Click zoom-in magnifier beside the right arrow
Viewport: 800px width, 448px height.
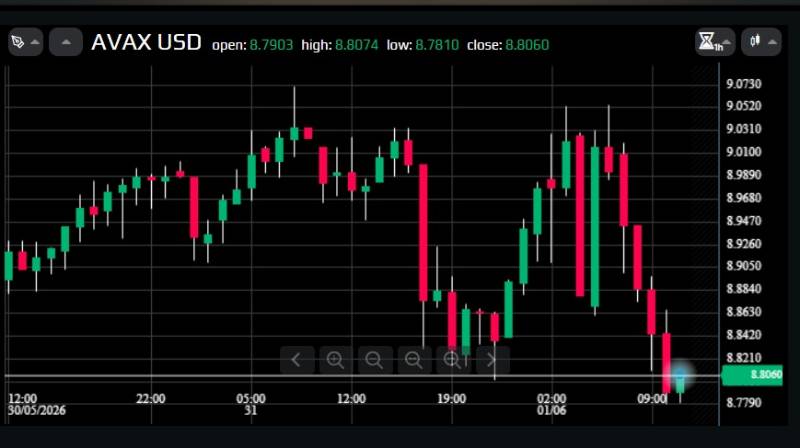[453, 360]
